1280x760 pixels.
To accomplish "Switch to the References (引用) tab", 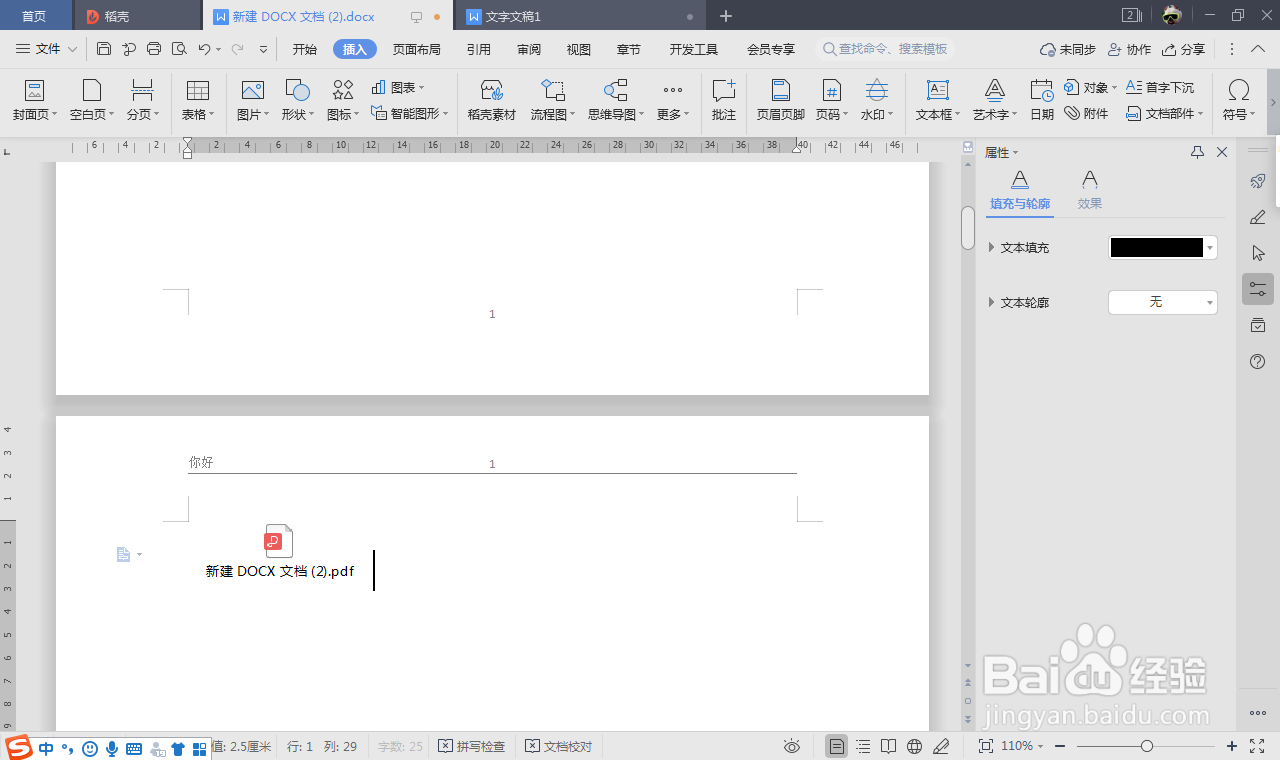I will point(478,49).
